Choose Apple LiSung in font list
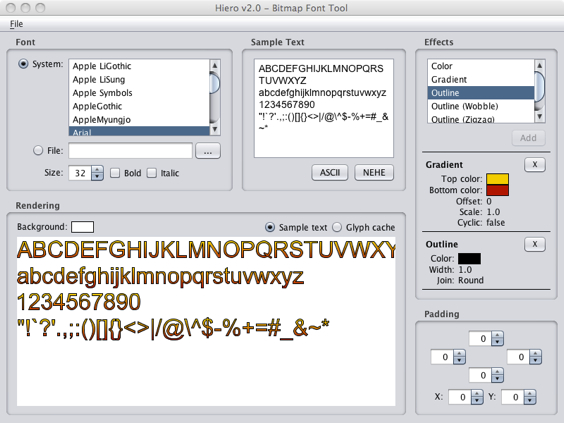Image resolution: width=564 pixels, height=423 pixels. pyautogui.click(x=138, y=79)
